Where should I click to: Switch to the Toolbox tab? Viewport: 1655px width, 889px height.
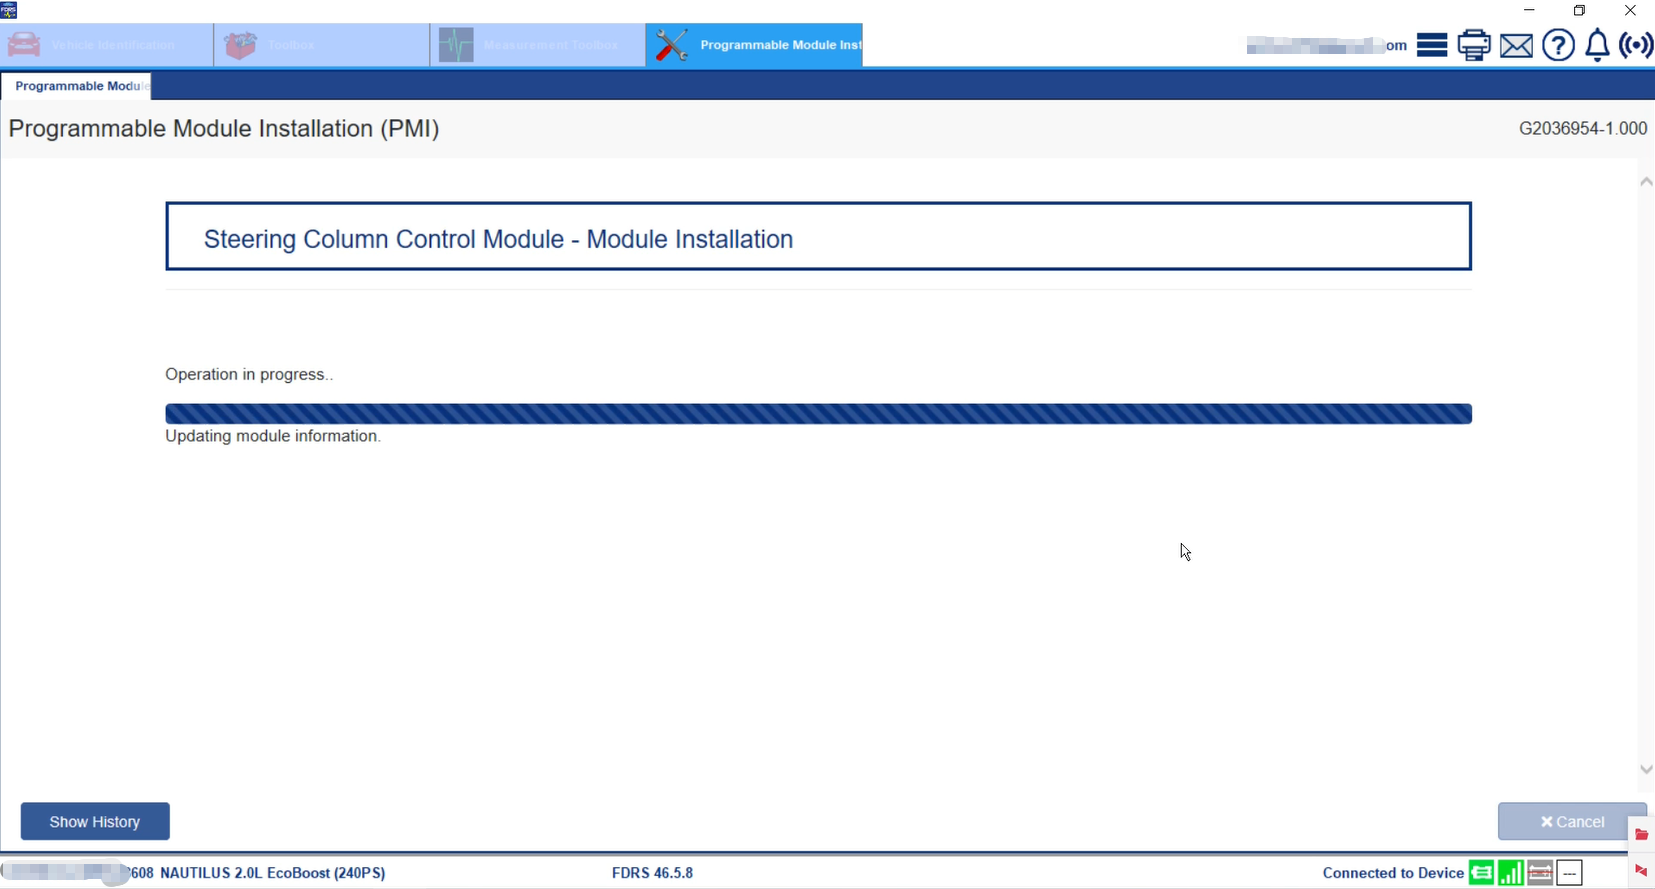pos(322,45)
